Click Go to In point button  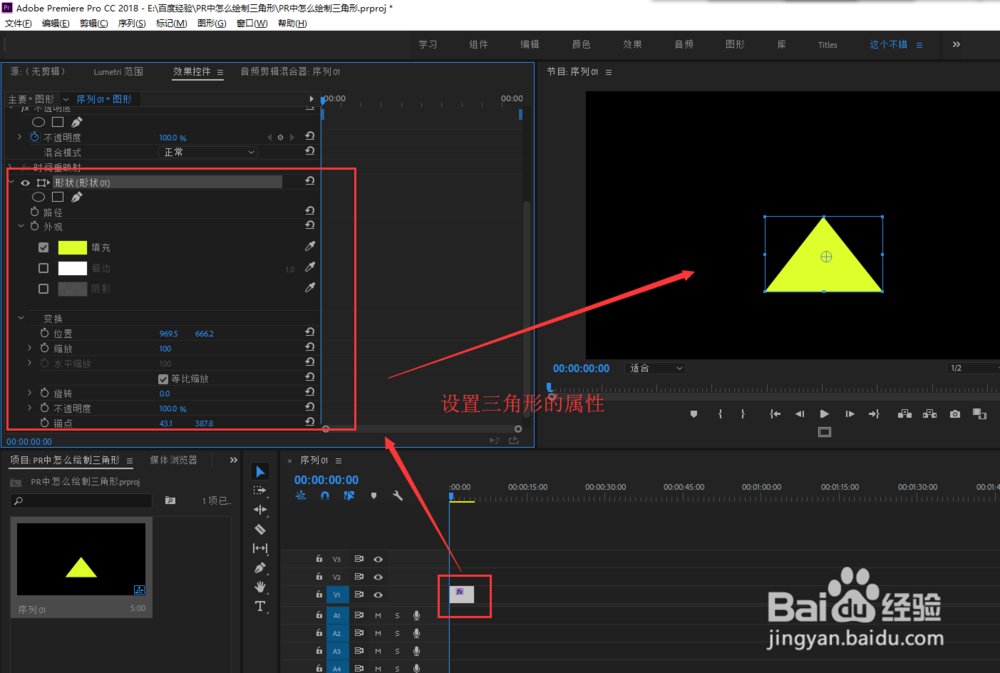pos(775,414)
